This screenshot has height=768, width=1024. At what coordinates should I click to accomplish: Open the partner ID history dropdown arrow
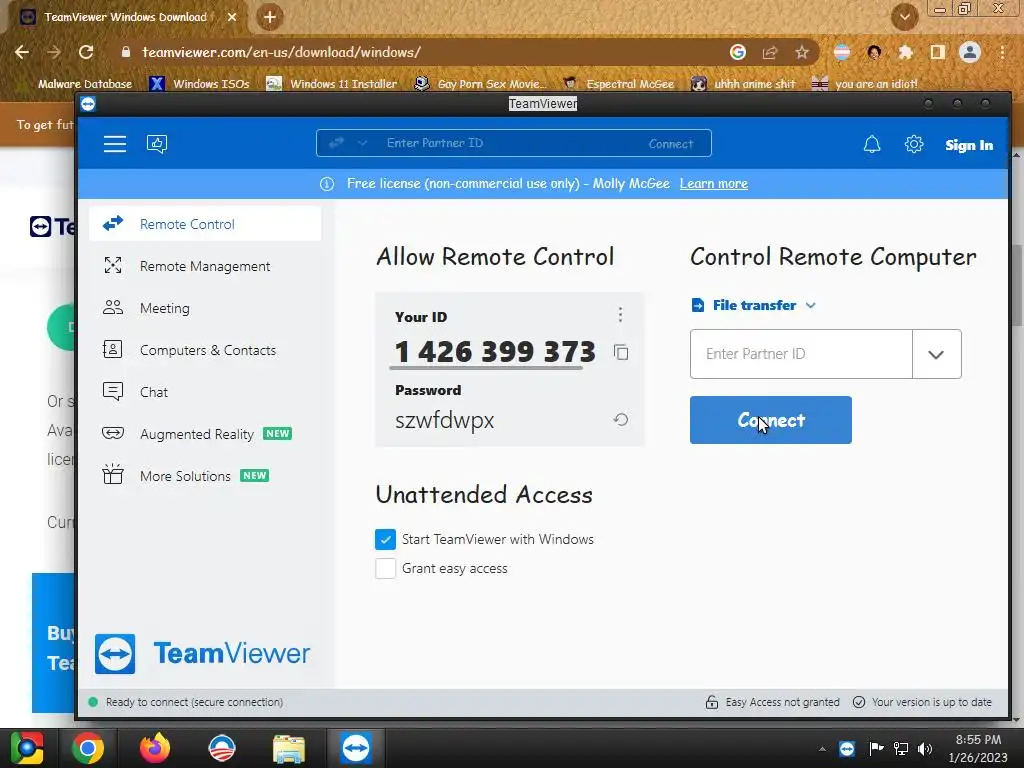pos(936,354)
